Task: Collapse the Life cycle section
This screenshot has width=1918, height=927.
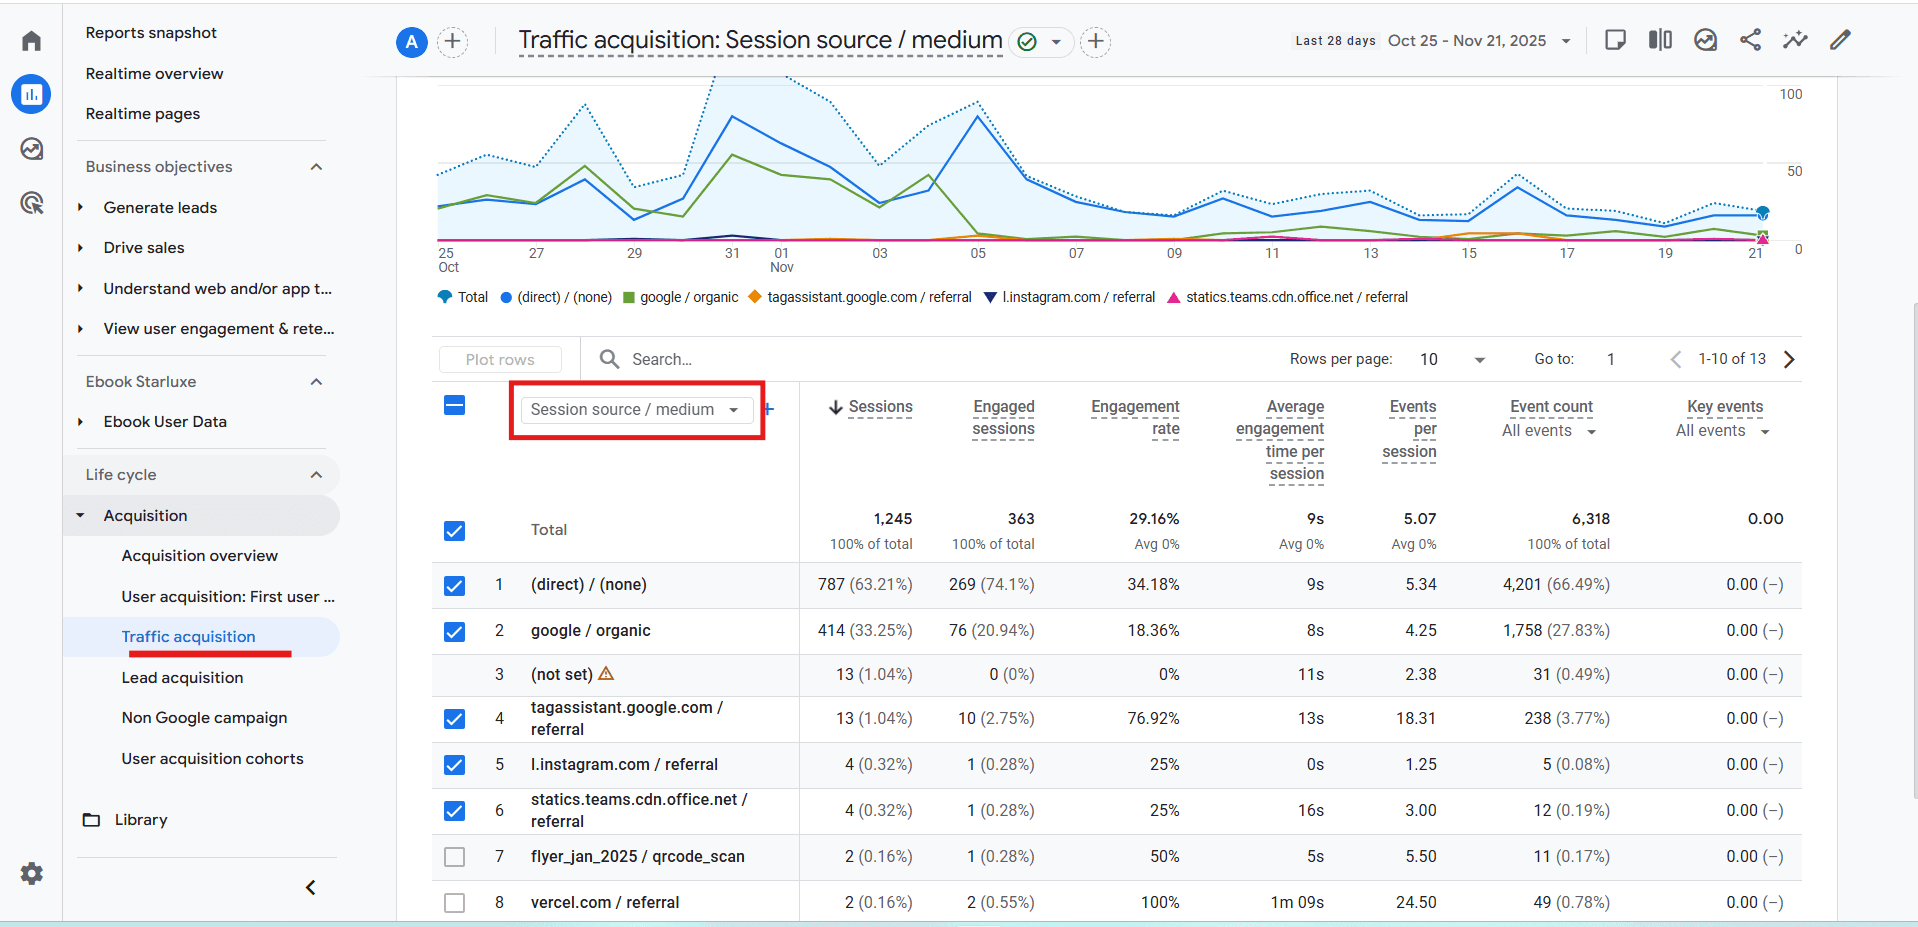Action: (x=316, y=474)
